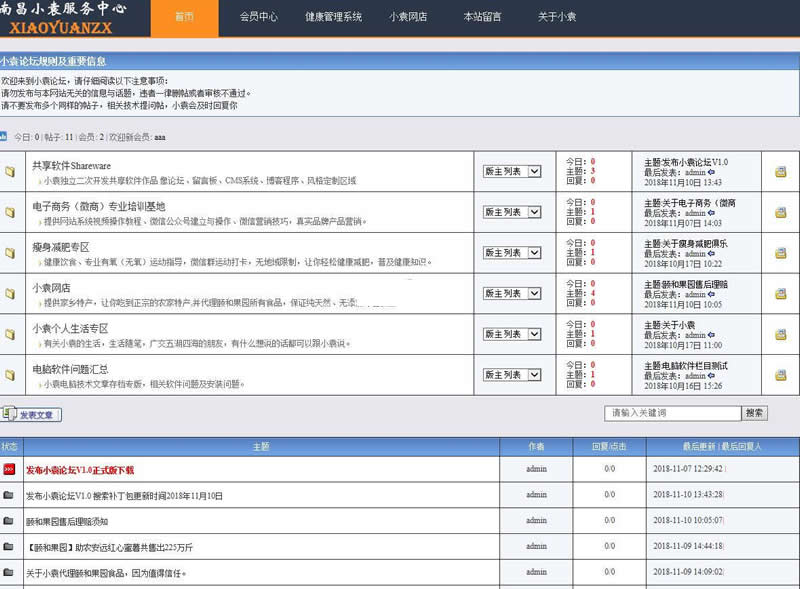This screenshot has width=800, height=589.
Task: Open 会员中心 in the navigation bar
Action: click(259, 17)
